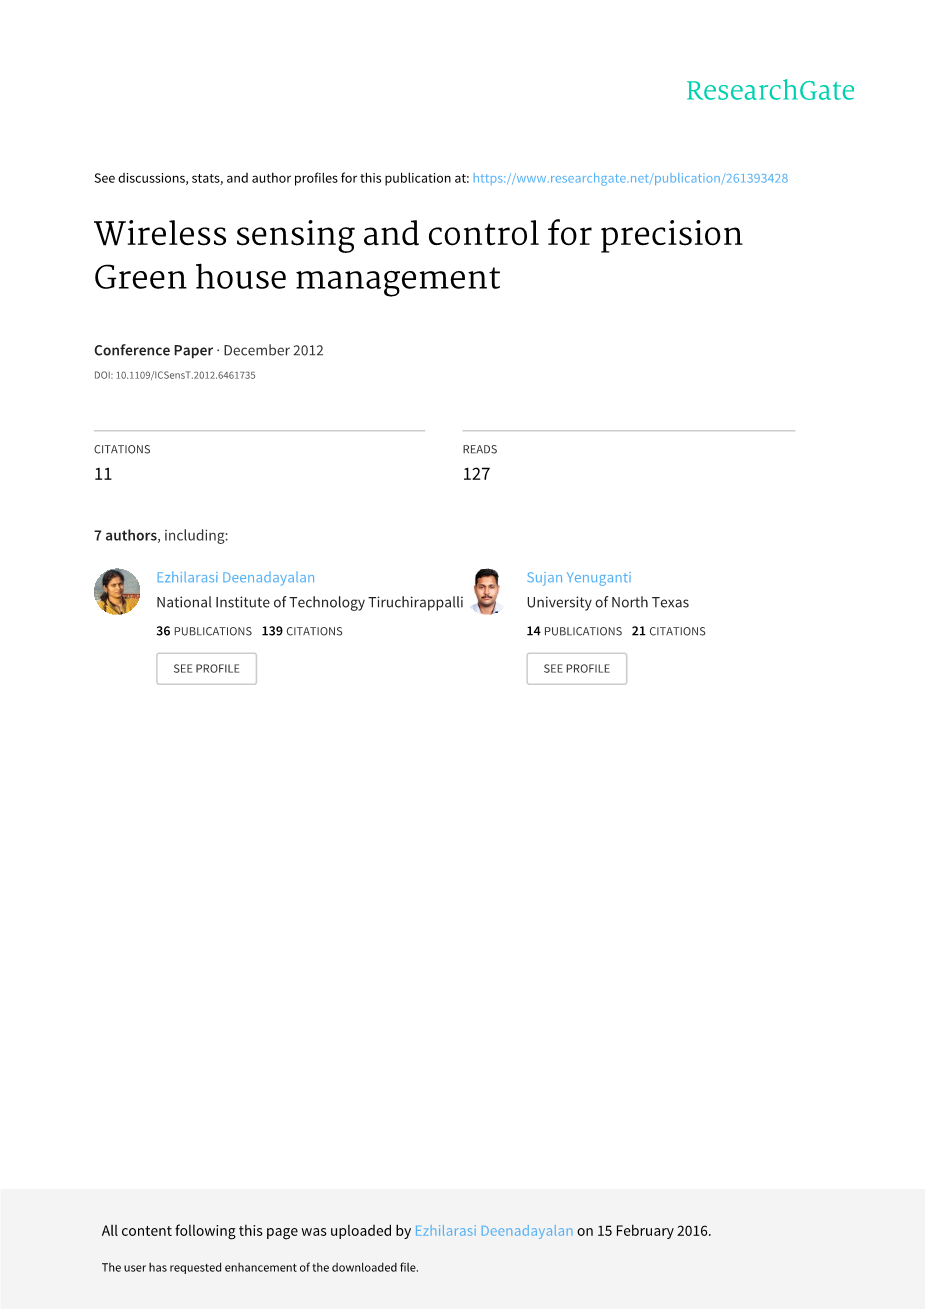Click "139 Citations" stat
The width and height of the screenshot is (925, 1309).
[302, 631]
